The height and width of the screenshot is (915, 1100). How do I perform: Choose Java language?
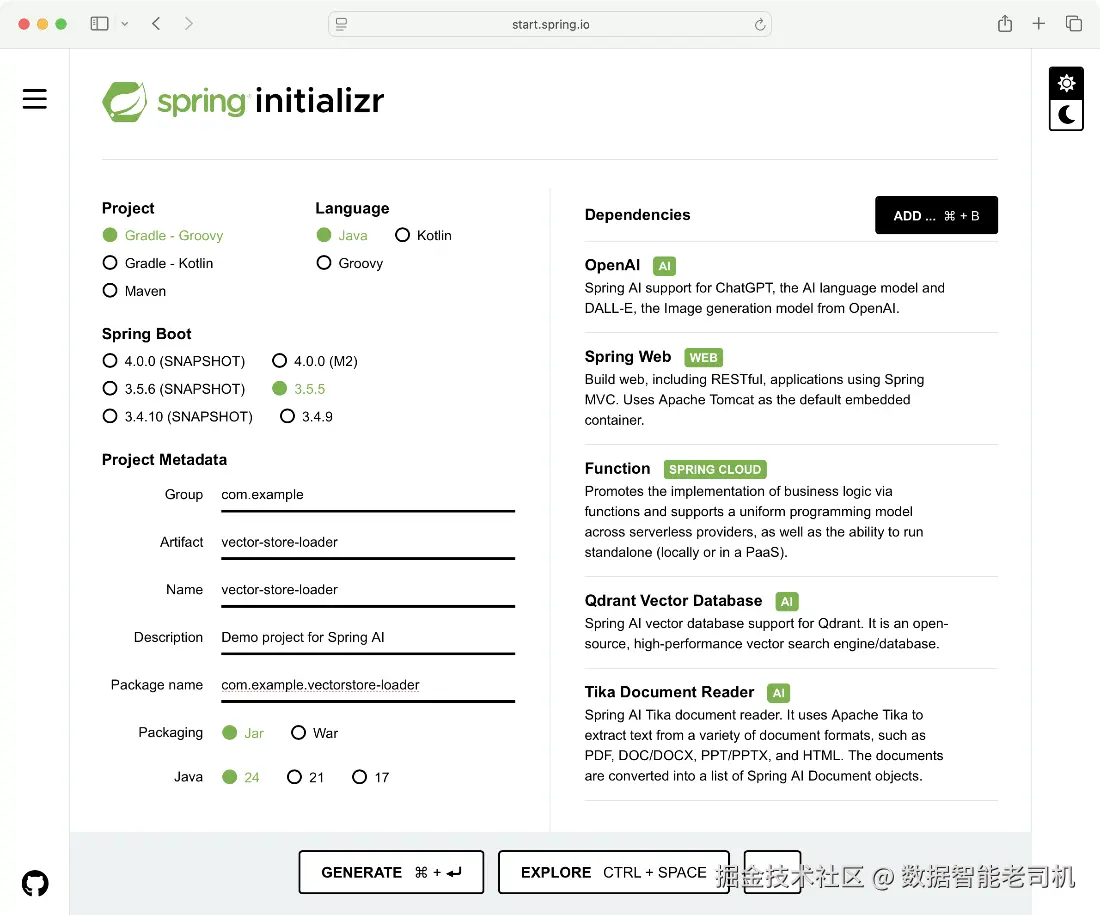(x=342, y=235)
